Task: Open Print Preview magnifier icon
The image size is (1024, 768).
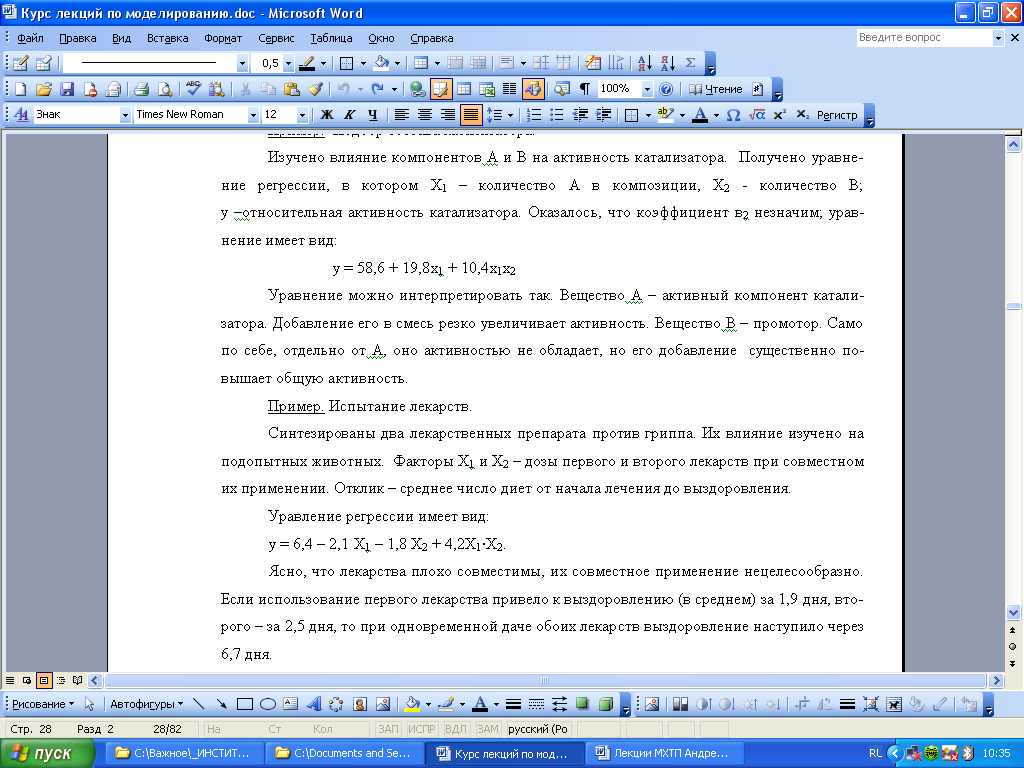Action: pos(165,89)
